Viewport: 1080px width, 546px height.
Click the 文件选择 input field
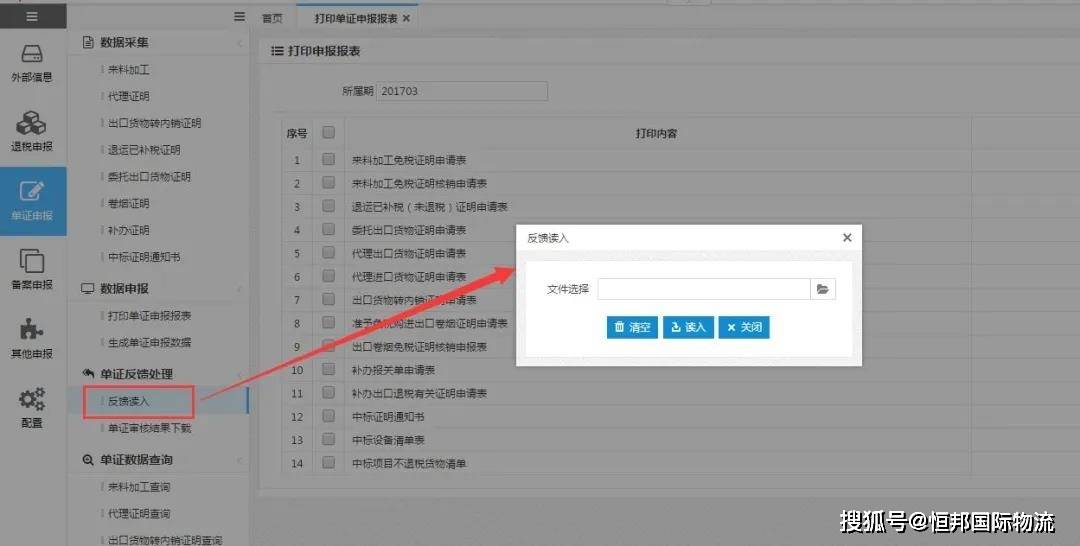(704, 289)
